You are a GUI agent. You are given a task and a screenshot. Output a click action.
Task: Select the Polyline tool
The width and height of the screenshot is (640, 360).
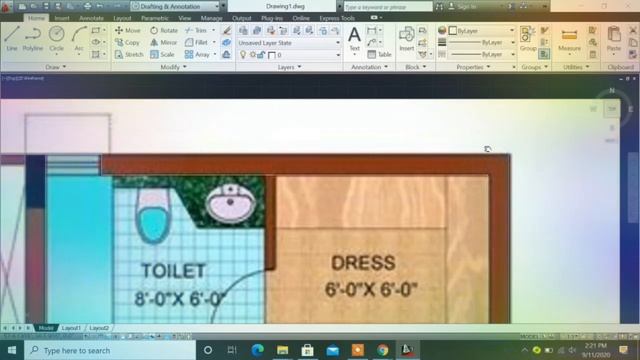(x=33, y=38)
